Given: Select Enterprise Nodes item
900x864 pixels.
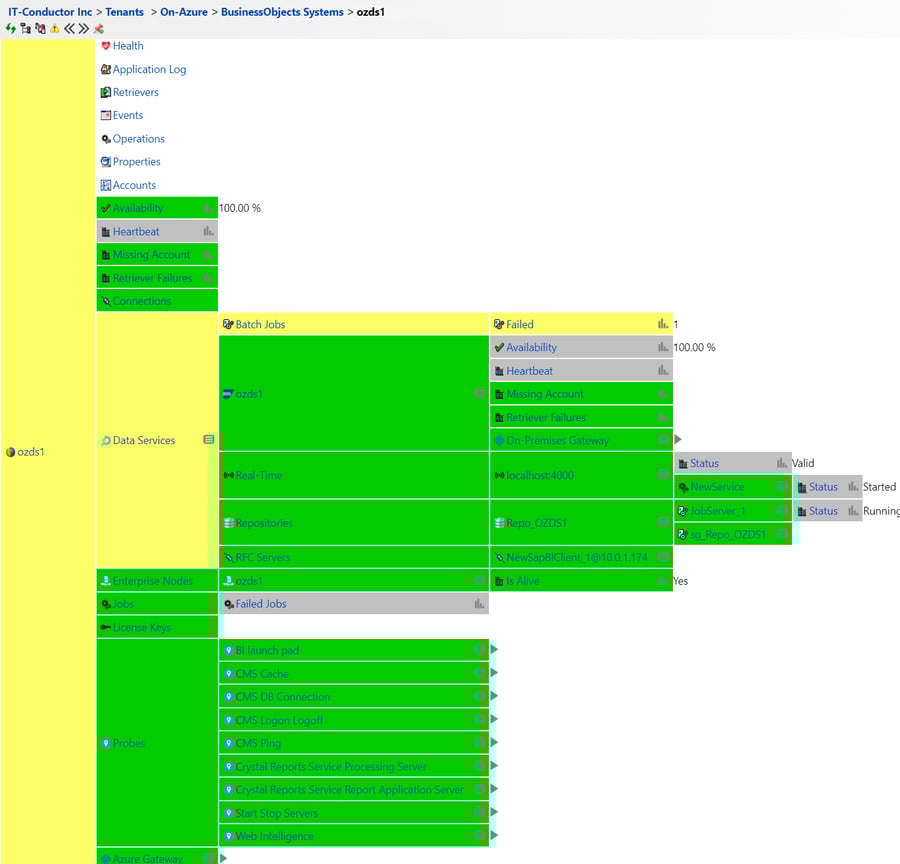Looking at the screenshot, I should pyautogui.click(x=157, y=581).
